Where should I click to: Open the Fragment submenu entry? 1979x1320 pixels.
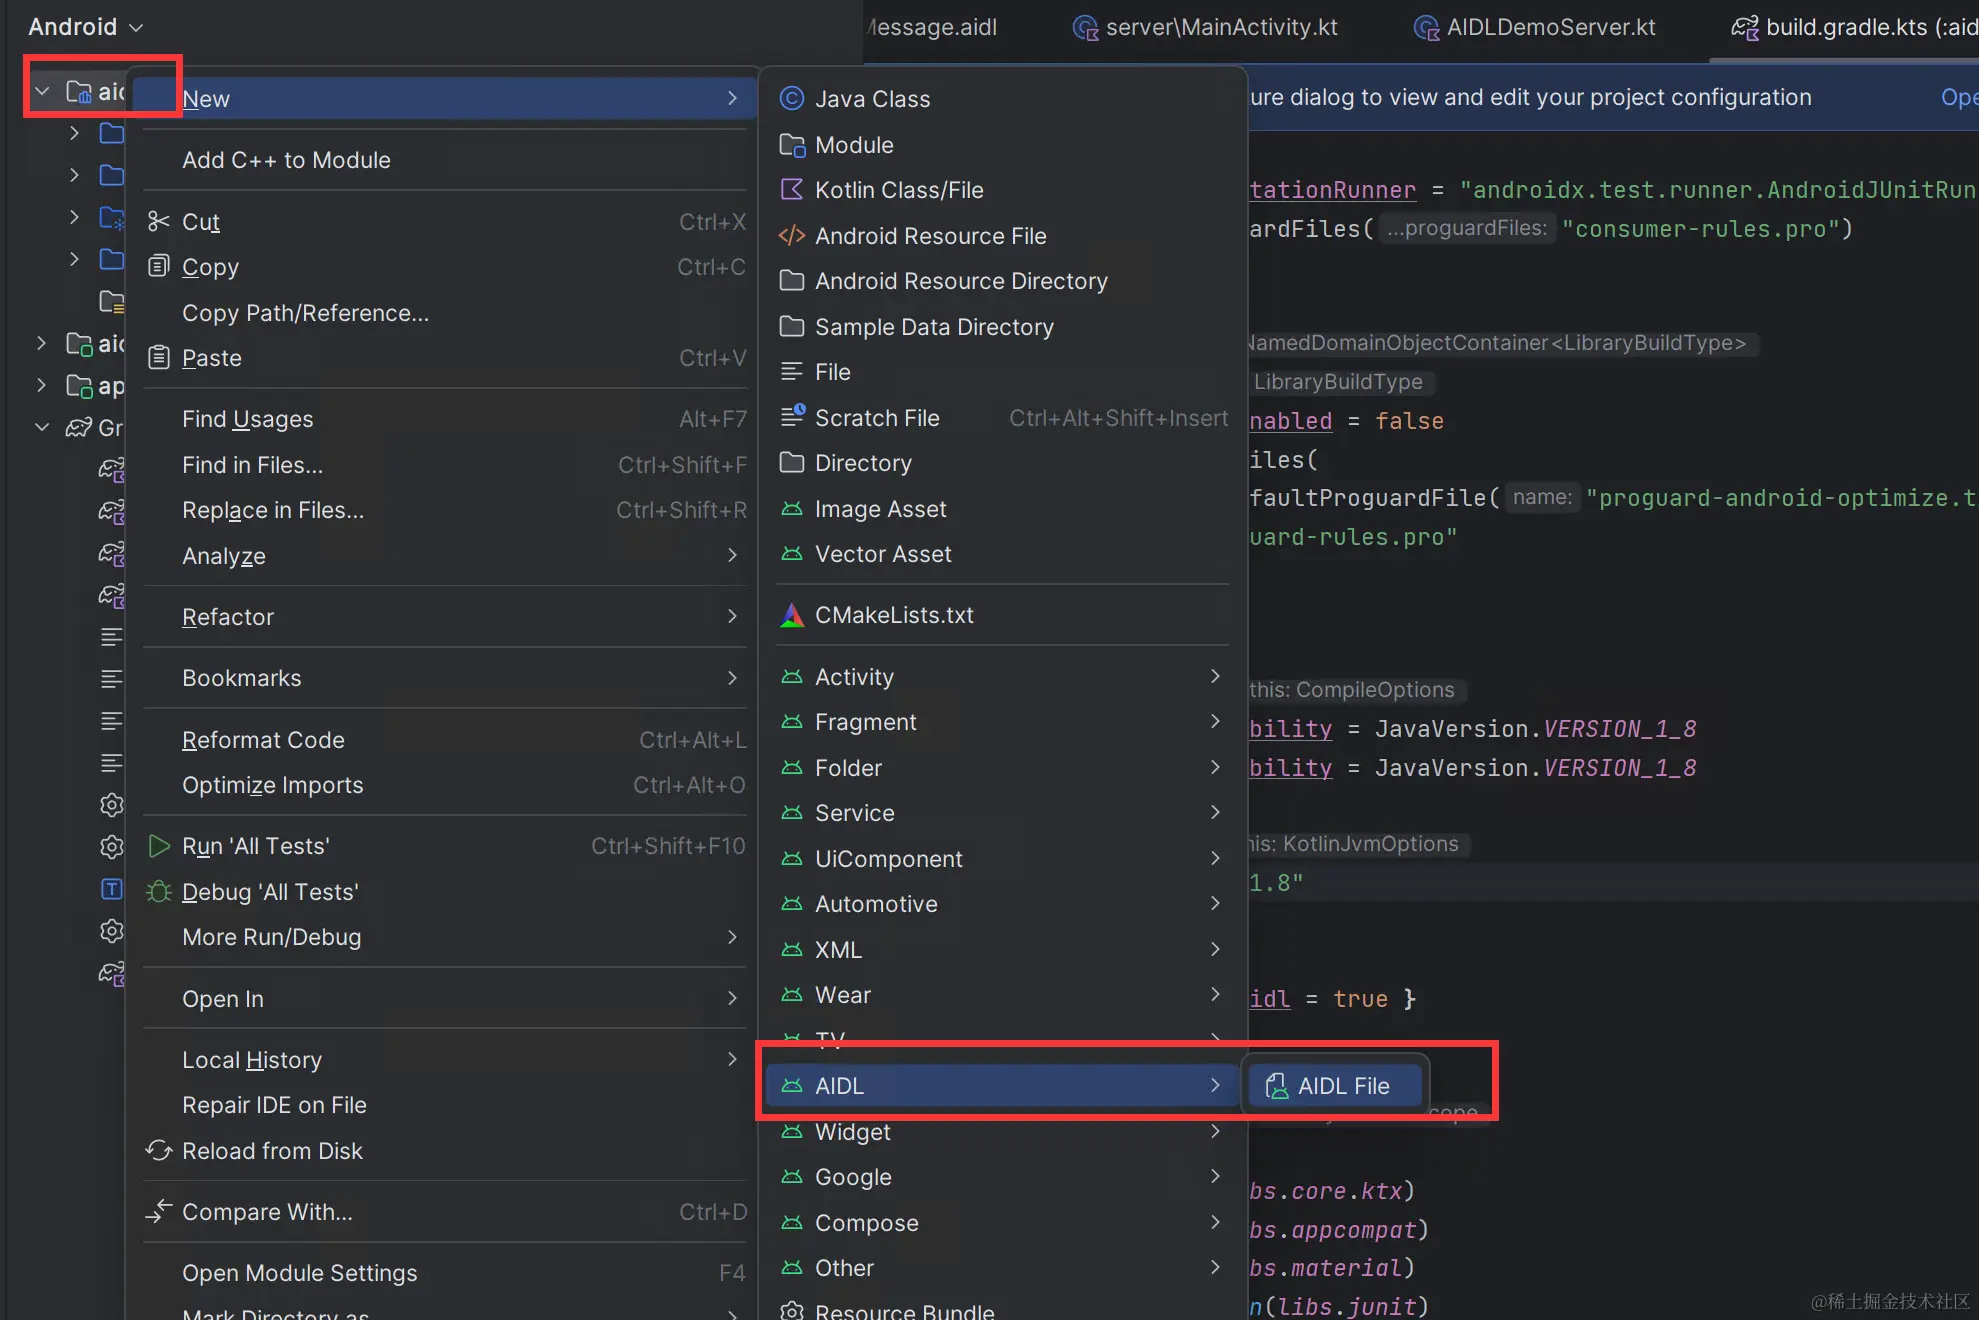(1001, 721)
